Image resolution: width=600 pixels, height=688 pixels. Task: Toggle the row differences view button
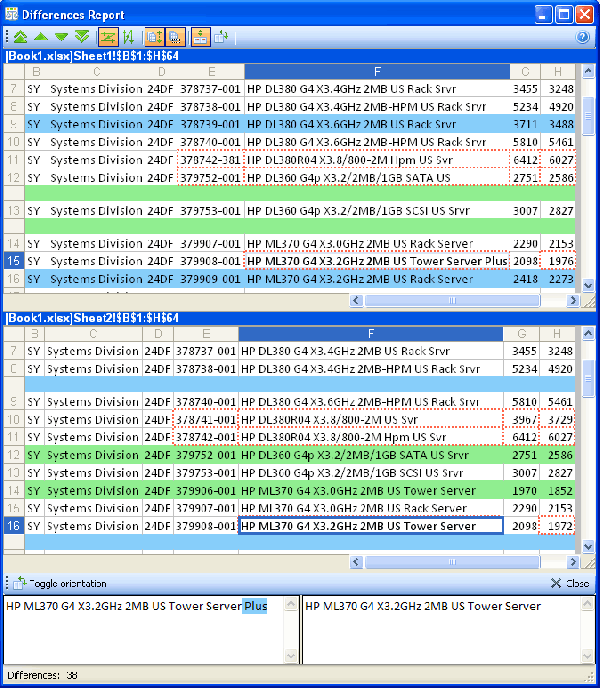point(108,37)
